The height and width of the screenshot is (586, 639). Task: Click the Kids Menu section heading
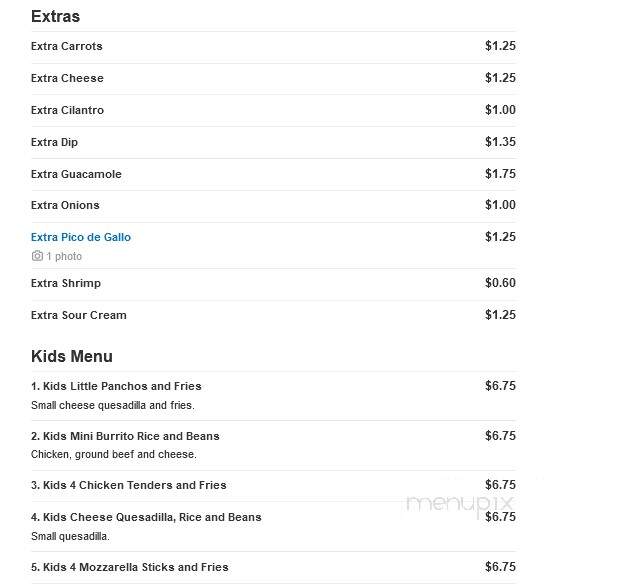[x=72, y=356]
